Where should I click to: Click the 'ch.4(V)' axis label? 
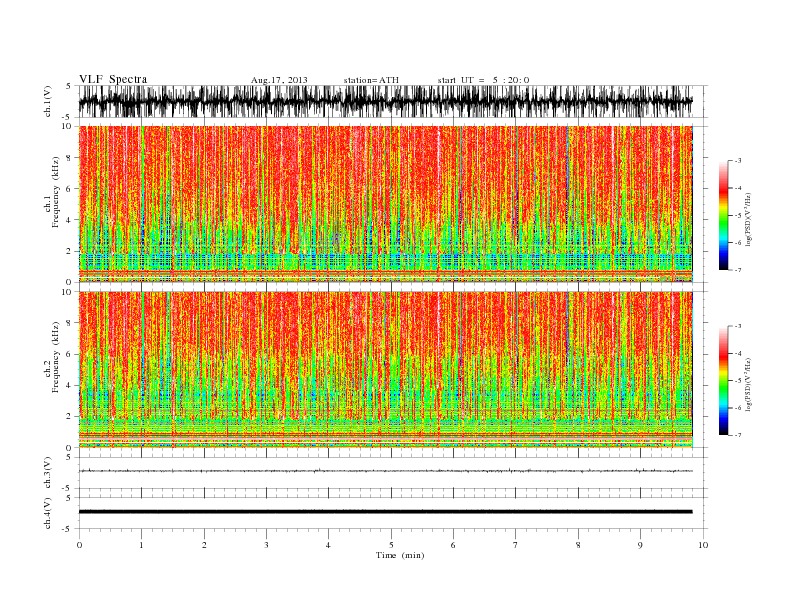pyautogui.click(x=48, y=513)
